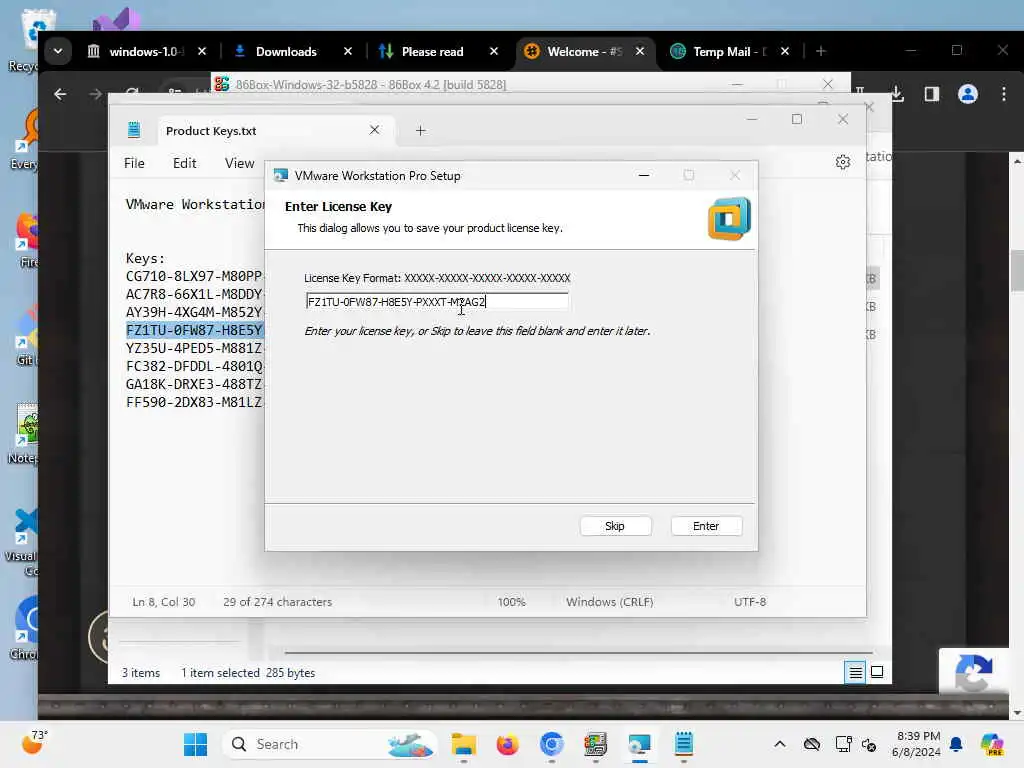Open the File menu in Notepad
The width and height of the screenshot is (1024, 768).
click(134, 163)
